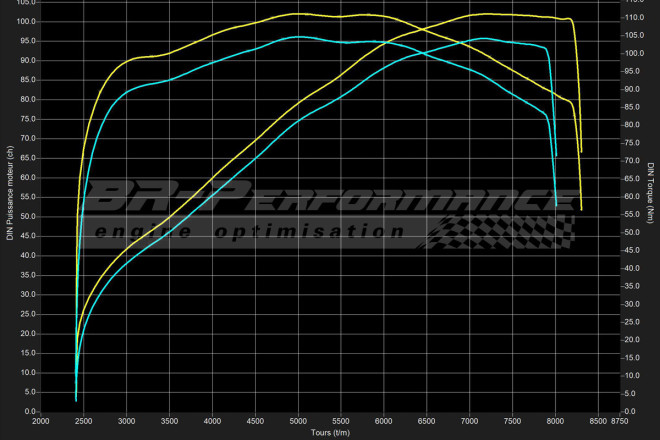The height and width of the screenshot is (440, 660).
Task: Select the 6500 tick on the RPM axis
Action: 426,421
